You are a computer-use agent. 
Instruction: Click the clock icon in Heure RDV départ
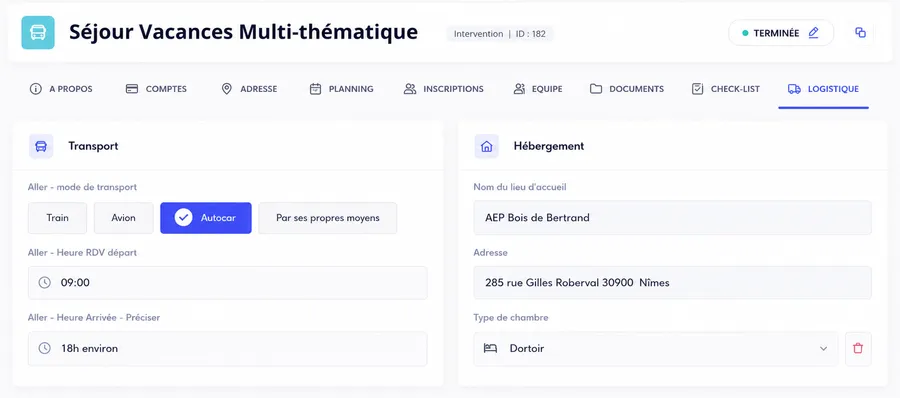(45, 283)
